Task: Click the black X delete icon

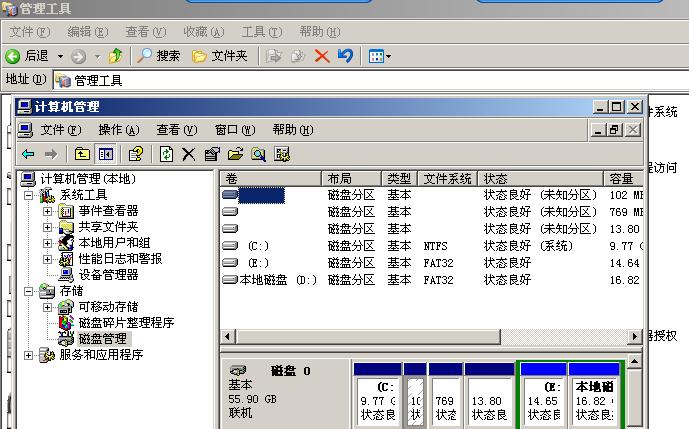Action: coord(189,154)
